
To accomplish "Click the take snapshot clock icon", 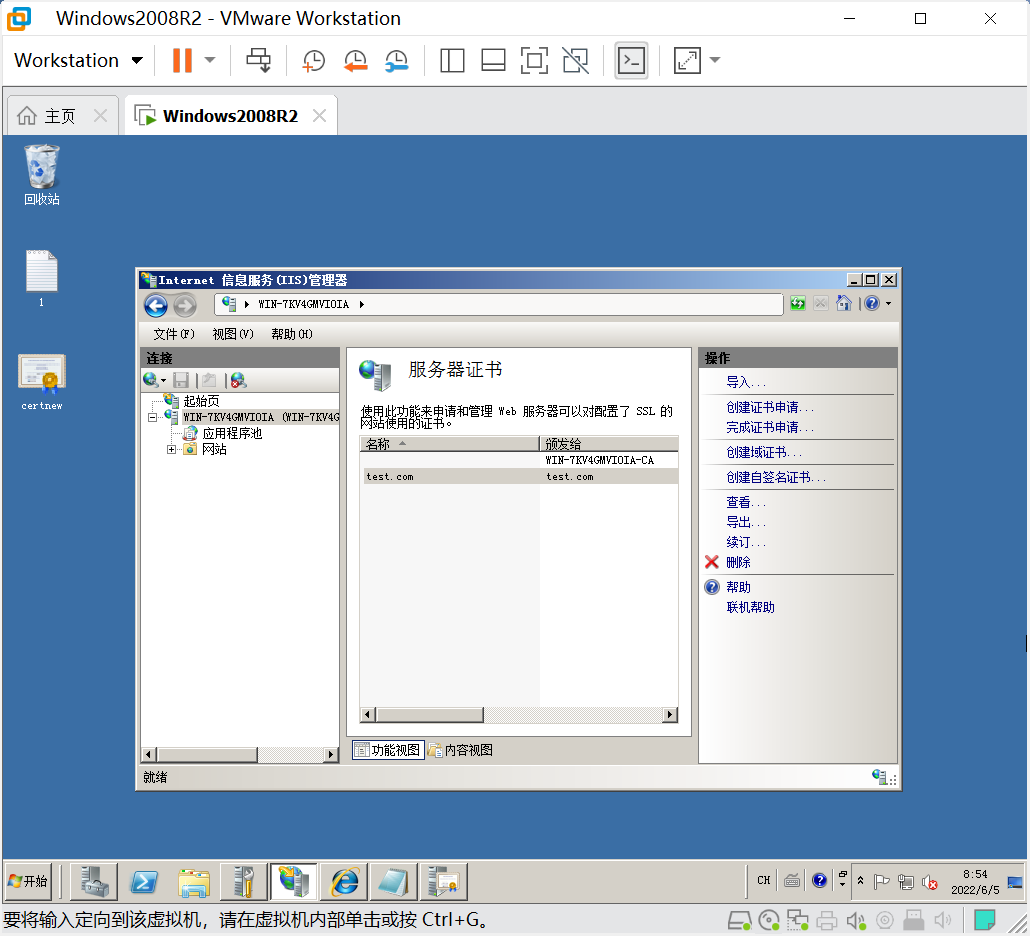I will (x=313, y=60).
